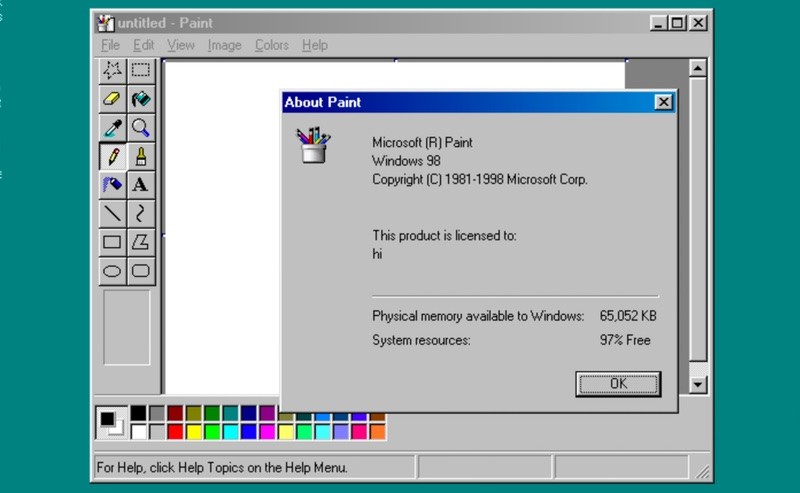Image resolution: width=800 pixels, height=493 pixels.
Task: Choose the Brush tool
Action: (141, 156)
